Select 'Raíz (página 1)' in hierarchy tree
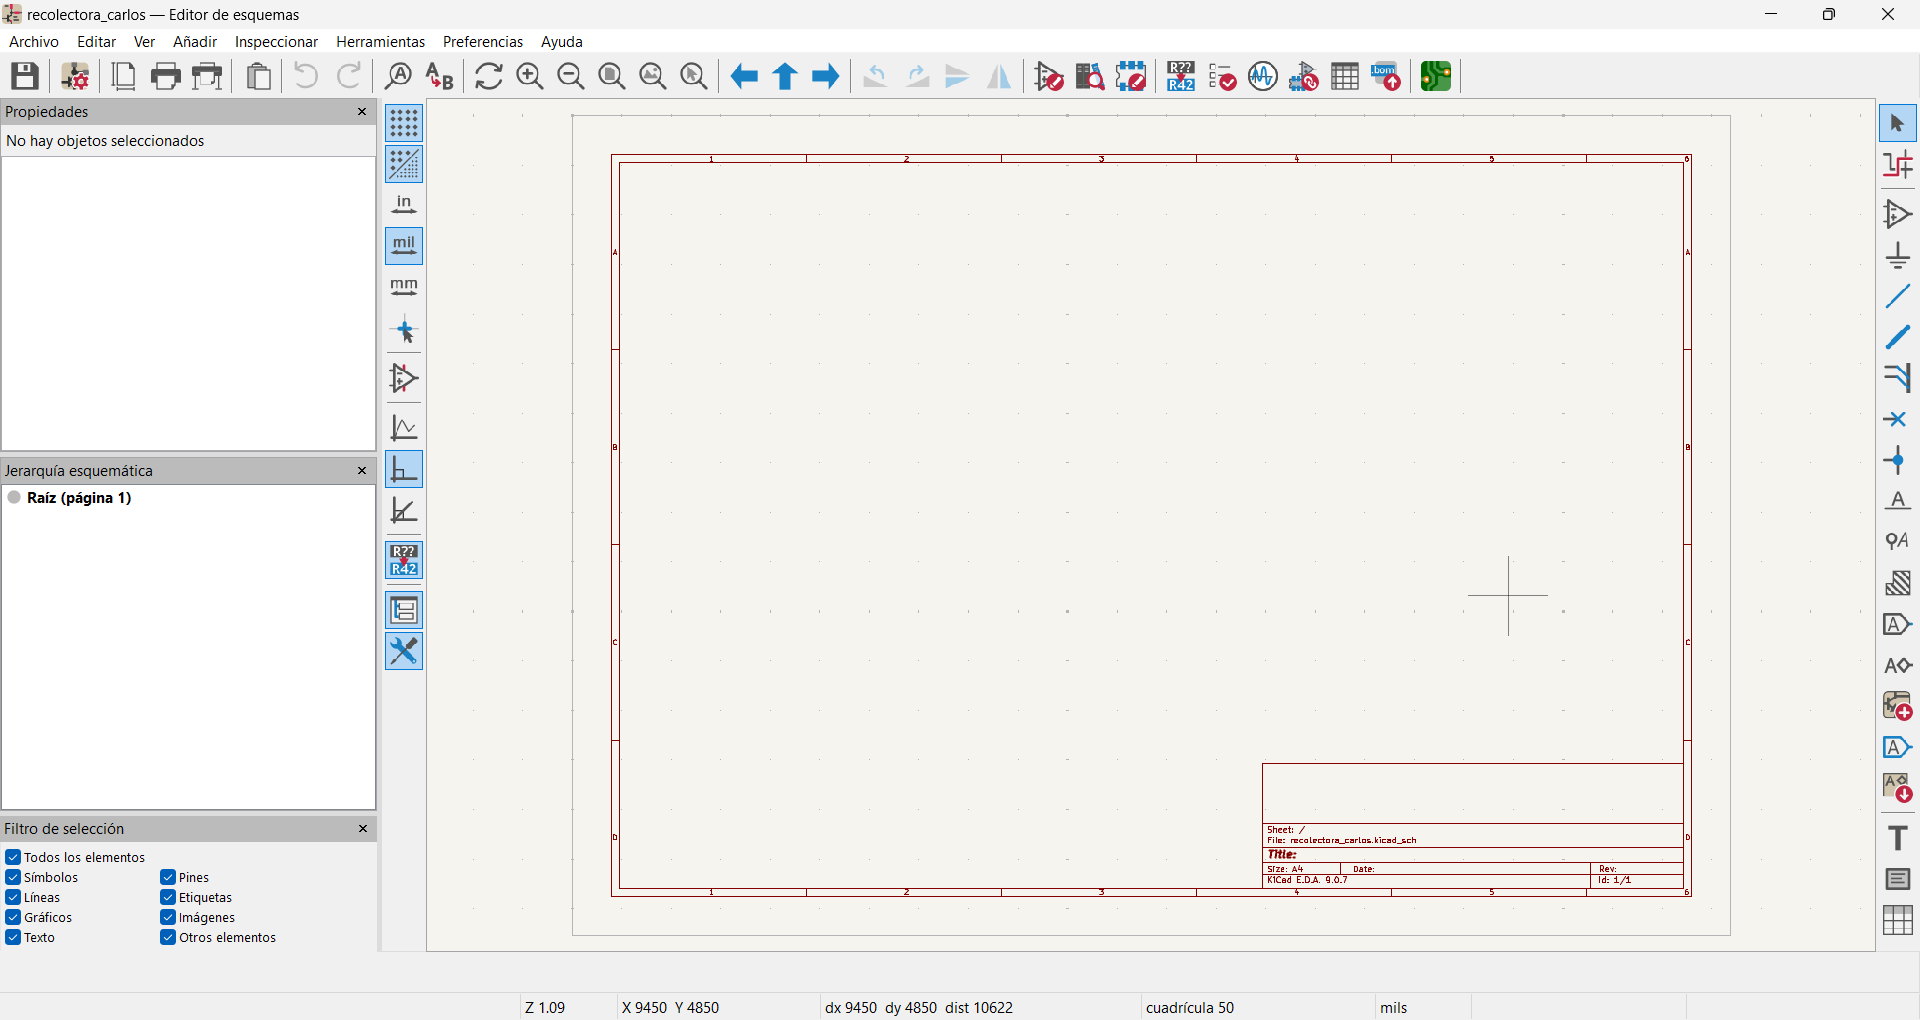Viewport: 1920px width, 1020px height. pos(79,498)
